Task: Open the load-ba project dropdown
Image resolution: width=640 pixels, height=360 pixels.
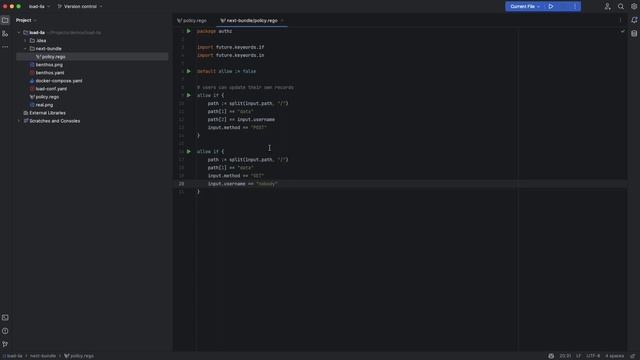Action: [x=39, y=7]
